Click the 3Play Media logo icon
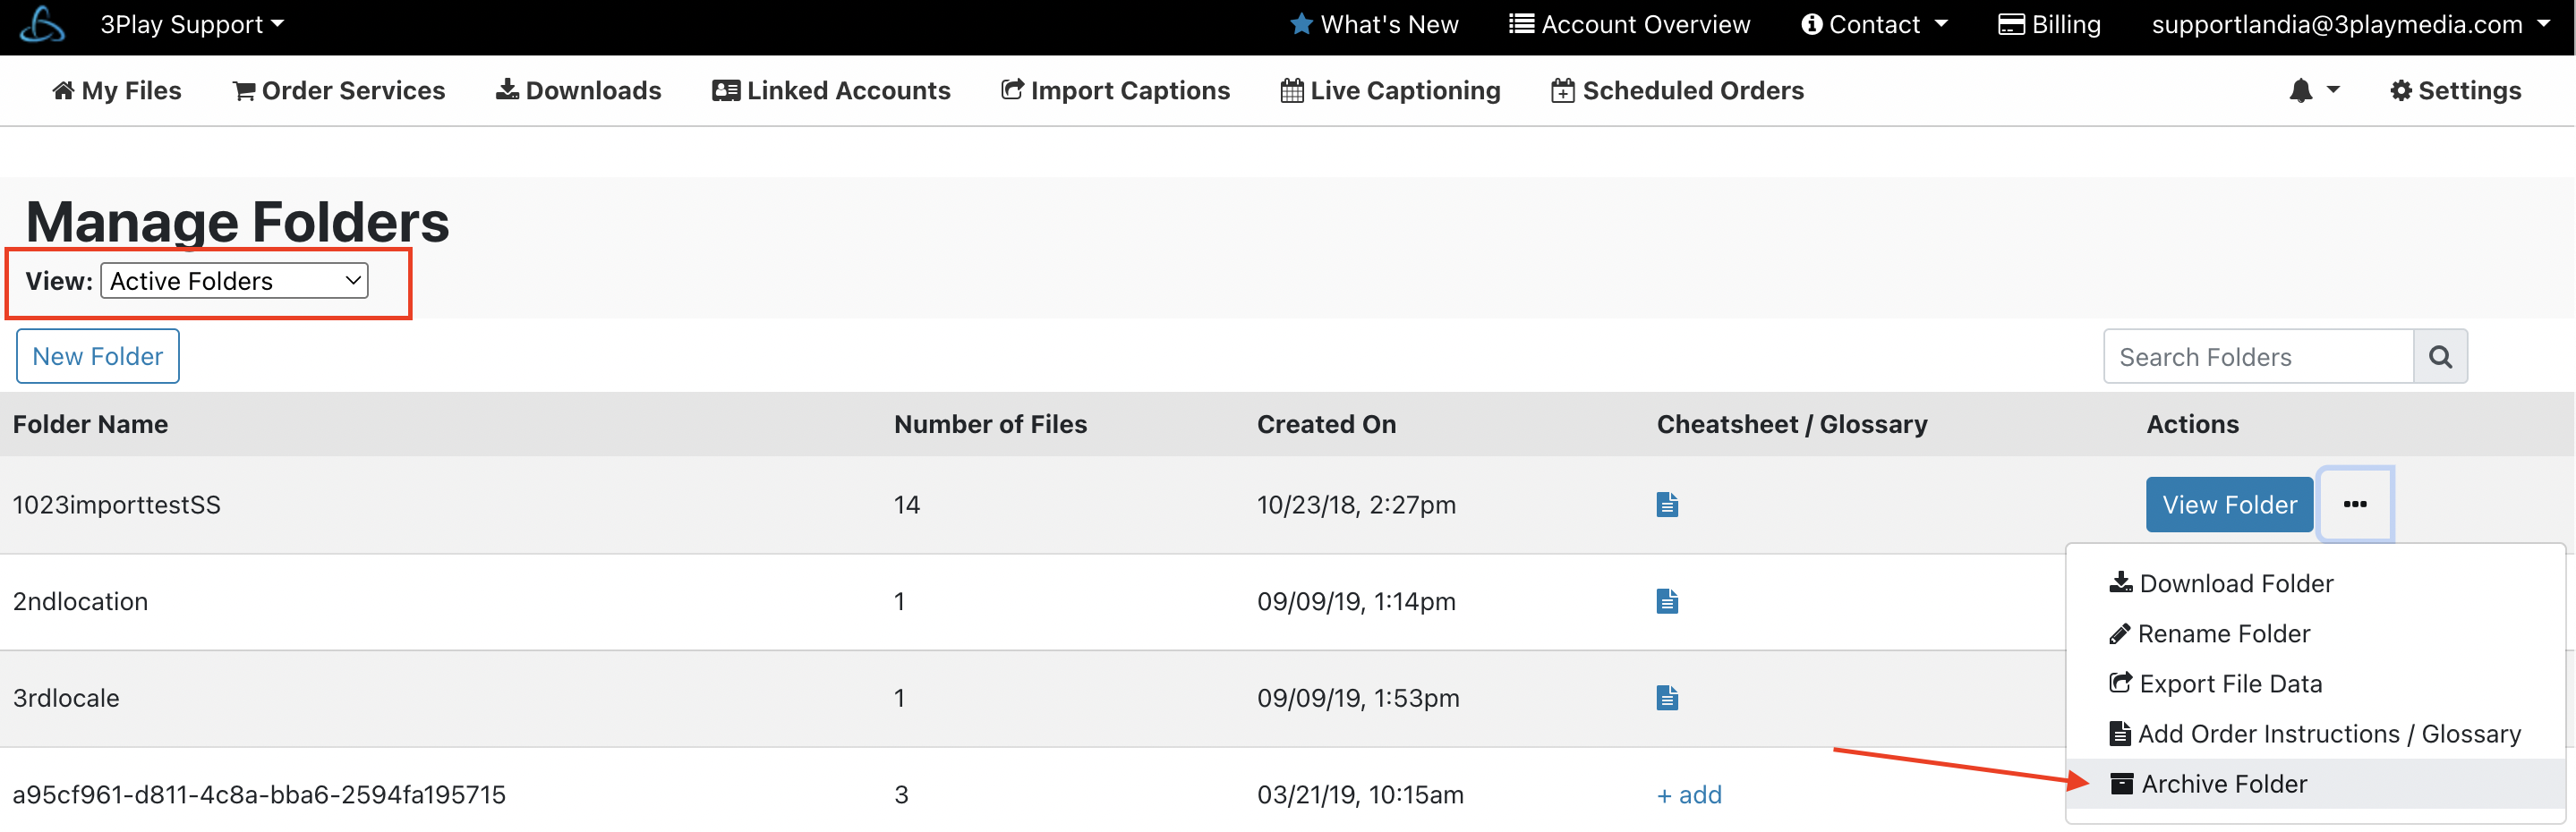The image size is (2576, 832). point(42,24)
